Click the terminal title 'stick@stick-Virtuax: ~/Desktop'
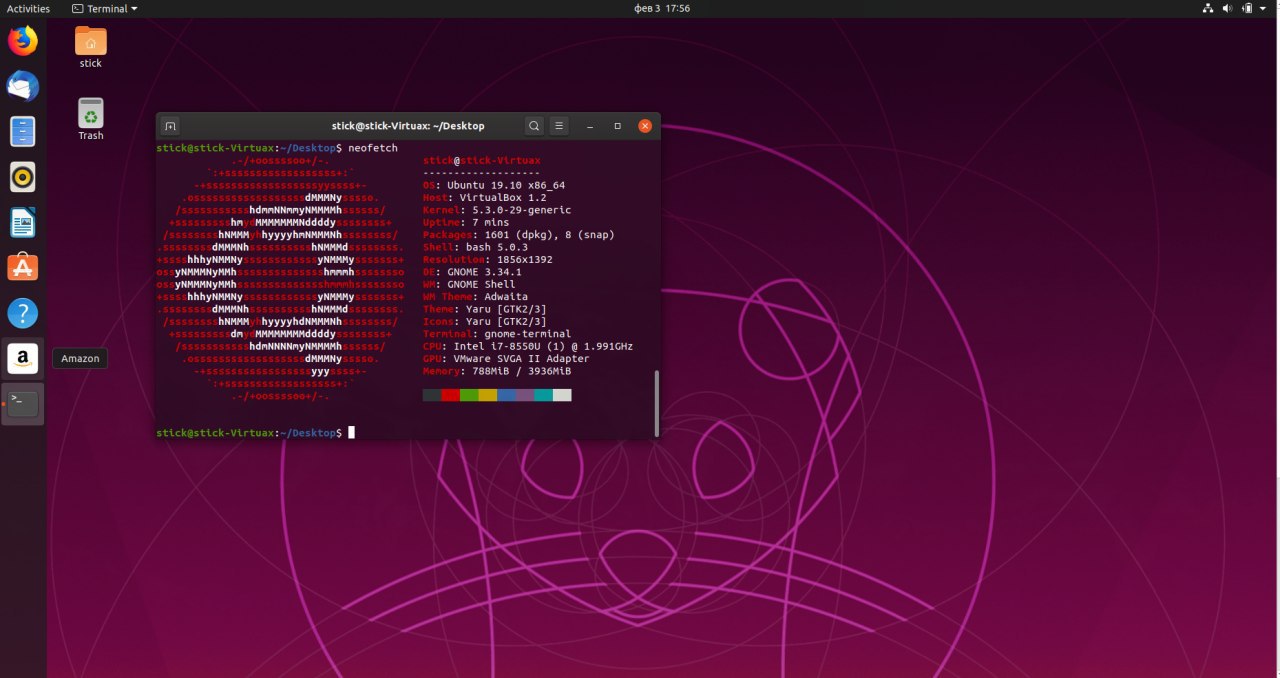This screenshot has width=1280, height=678. [x=408, y=126]
